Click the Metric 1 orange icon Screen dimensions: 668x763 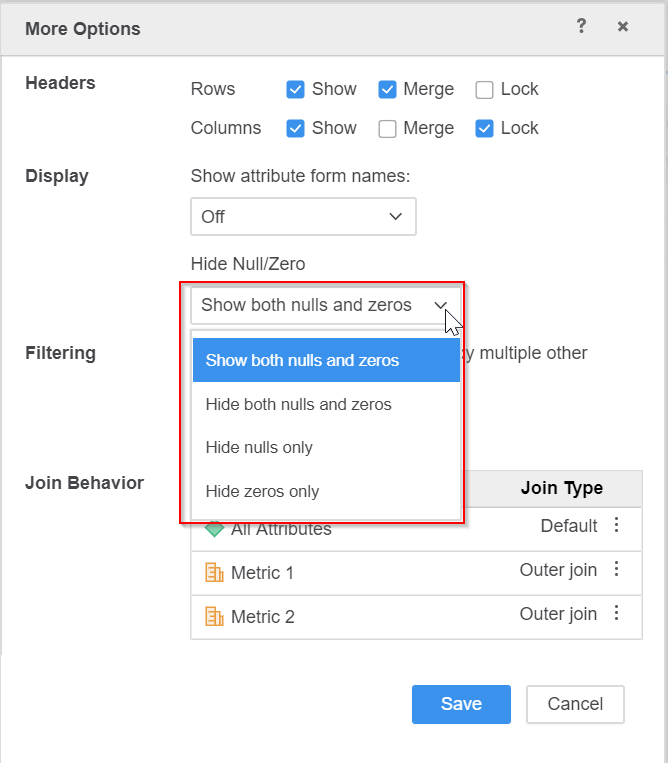(214, 573)
